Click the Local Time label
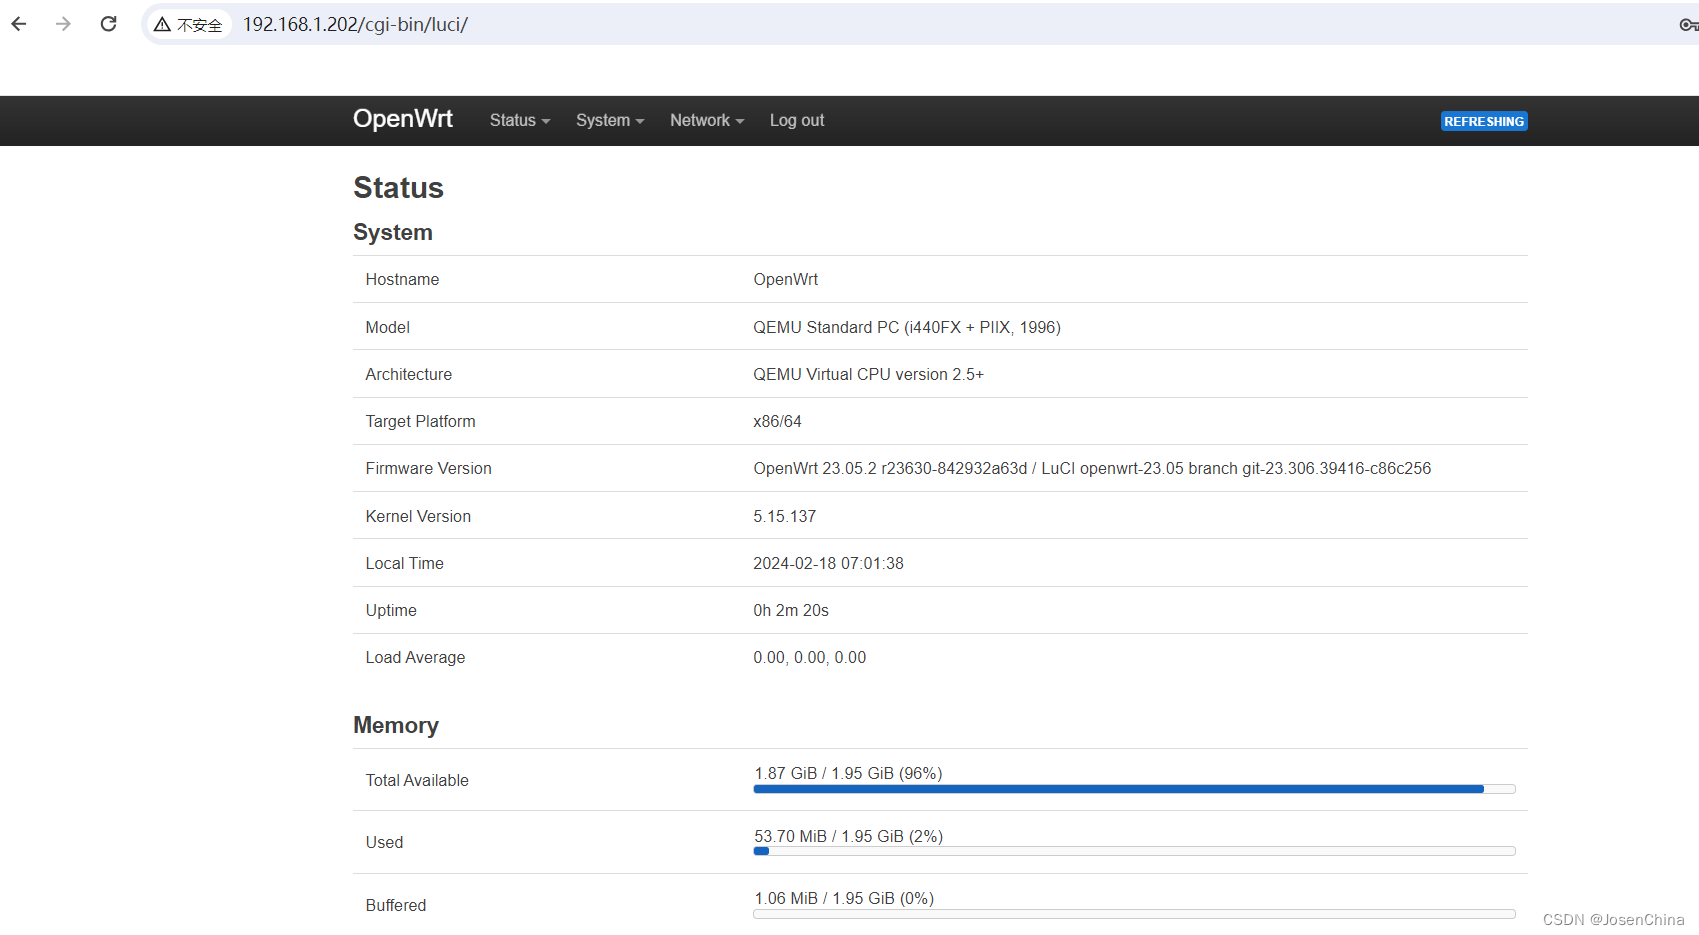Screen dimensions: 1699x935 coord(404,563)
